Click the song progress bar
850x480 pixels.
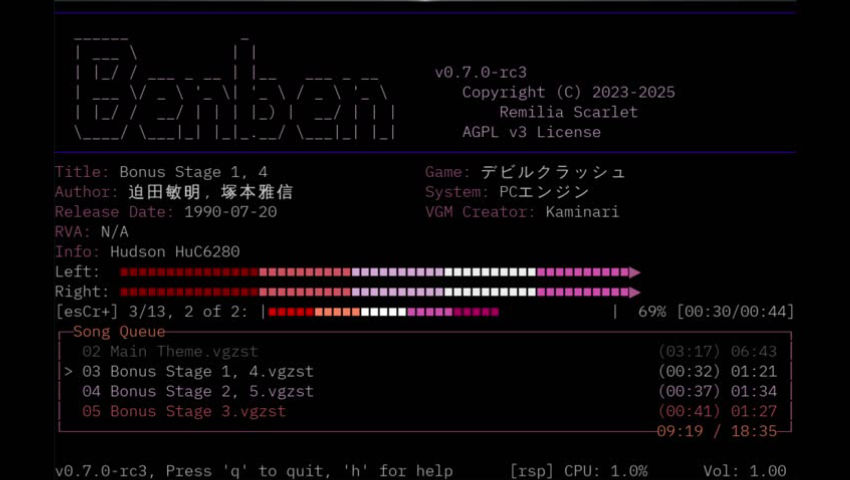click(439, 312)
